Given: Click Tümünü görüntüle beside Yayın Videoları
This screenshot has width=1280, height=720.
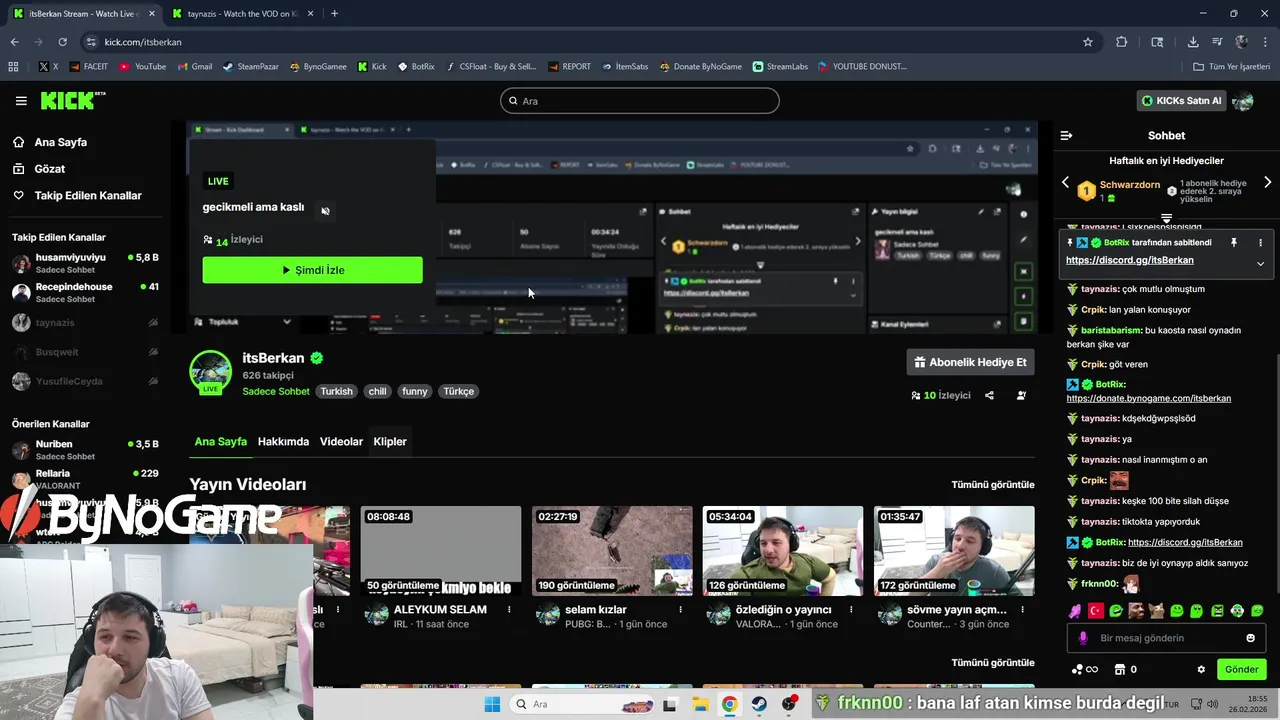Looking at the screenshot, I should (x=993, y=485).
